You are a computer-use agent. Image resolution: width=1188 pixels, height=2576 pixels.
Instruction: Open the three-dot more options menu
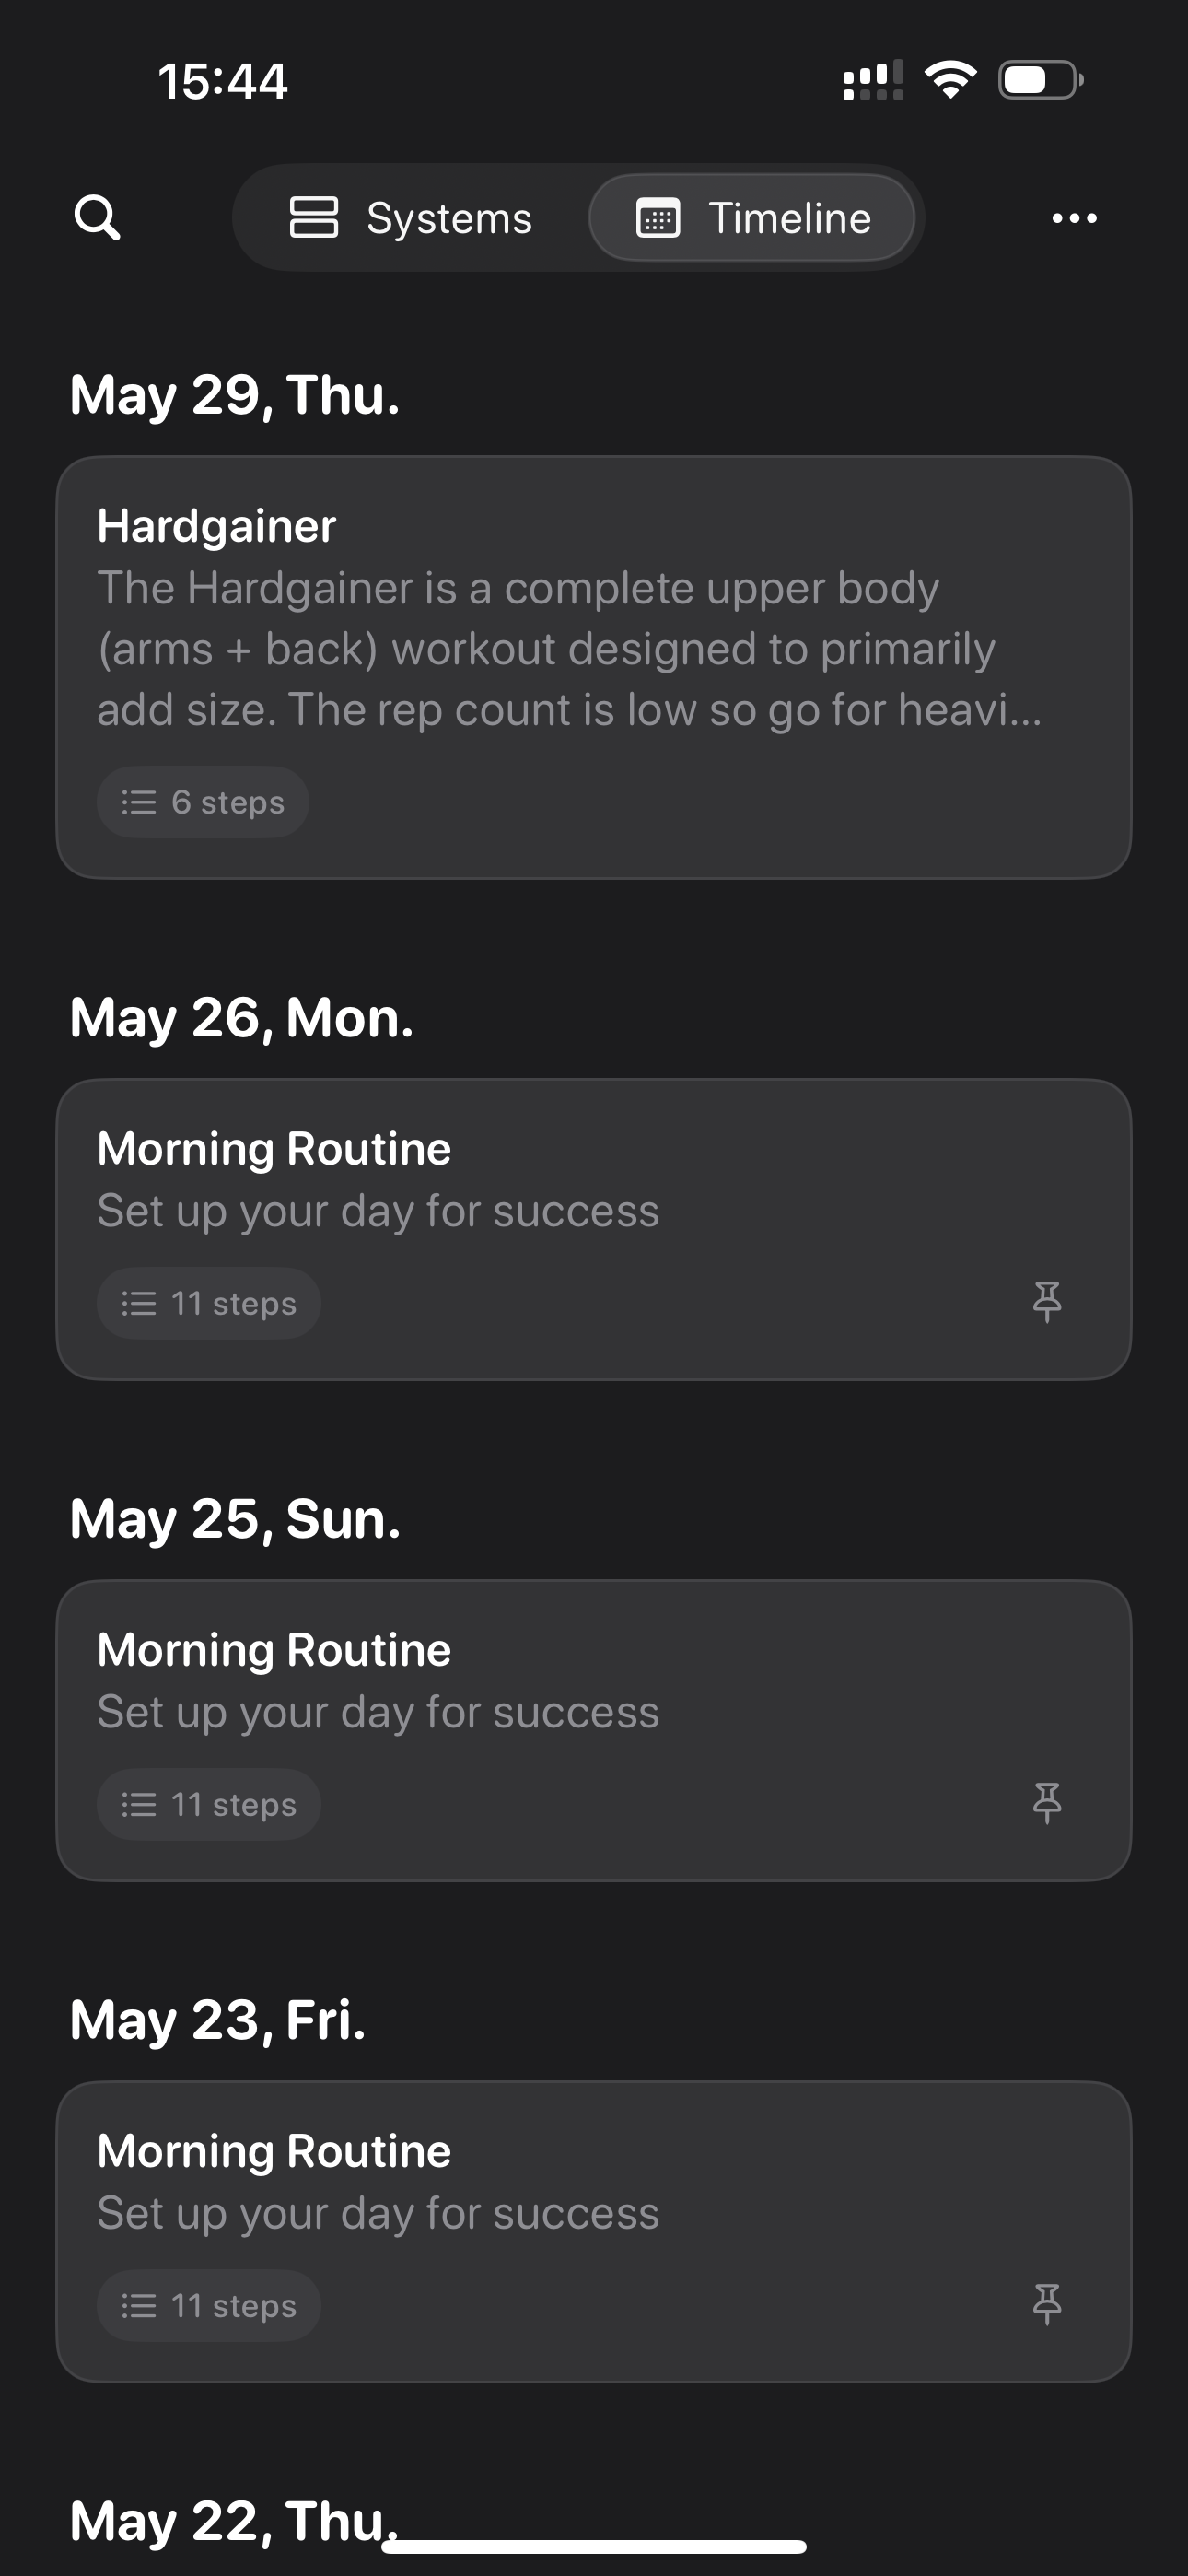pos(1074,218)
